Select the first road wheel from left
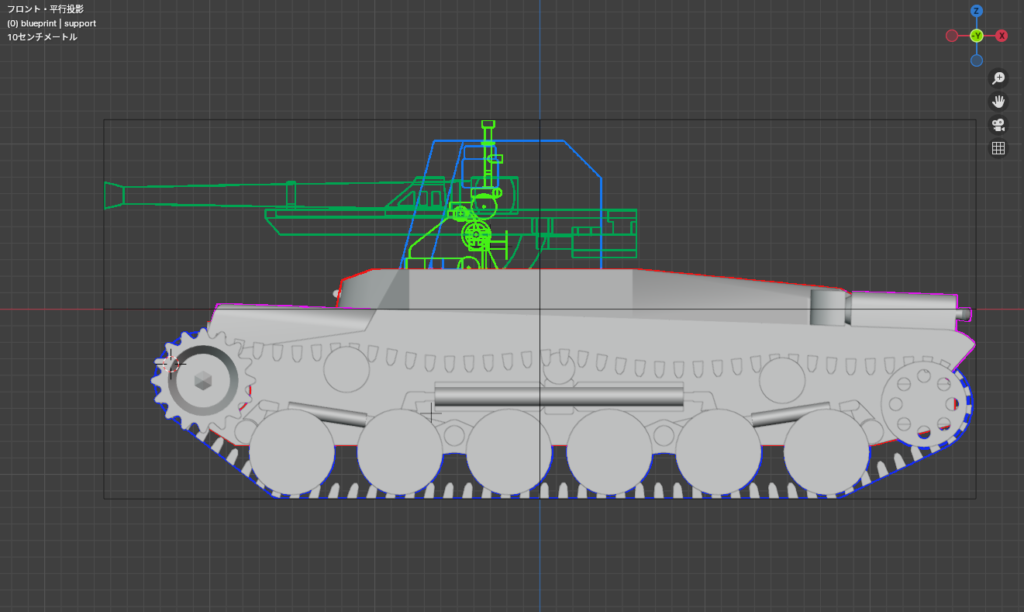 [x=291, y=452]
